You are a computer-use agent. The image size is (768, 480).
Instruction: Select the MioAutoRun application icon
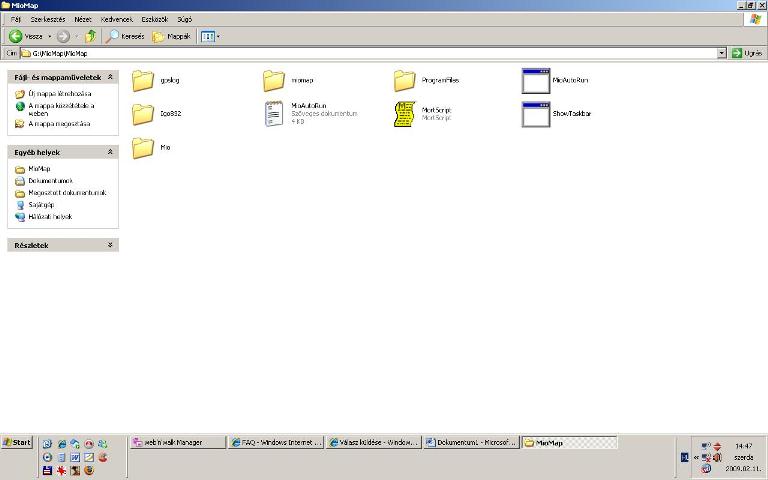536,81
